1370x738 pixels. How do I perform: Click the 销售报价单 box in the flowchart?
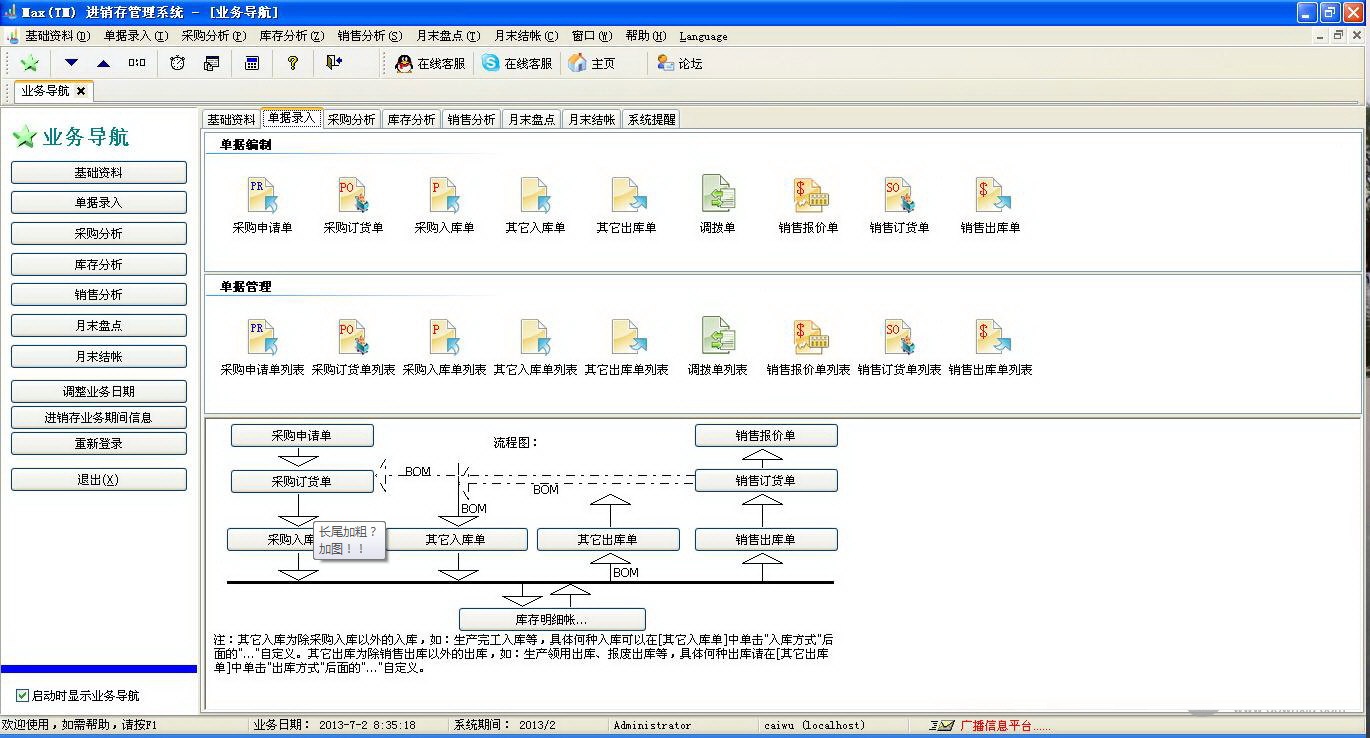click(x=766, y=436)
